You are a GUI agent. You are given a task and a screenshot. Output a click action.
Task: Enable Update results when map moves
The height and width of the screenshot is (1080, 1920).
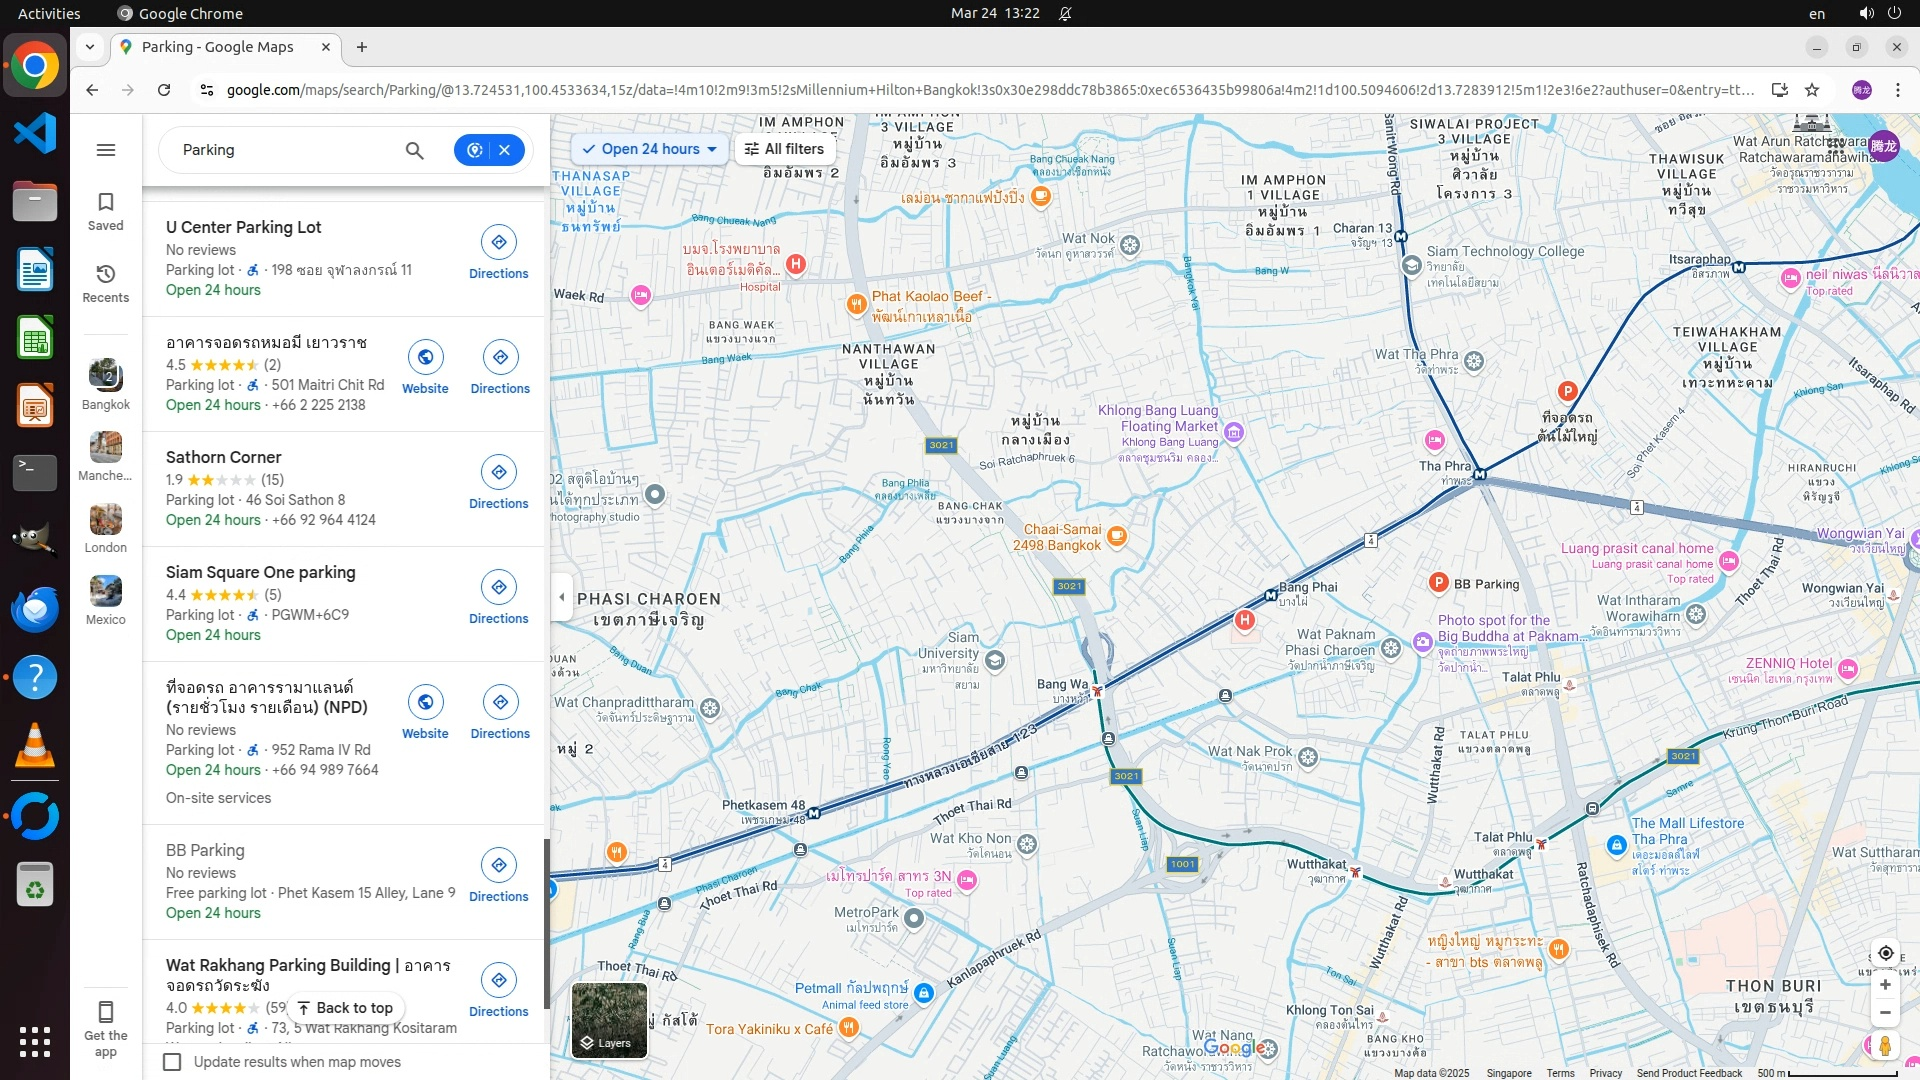point(172,1062)
